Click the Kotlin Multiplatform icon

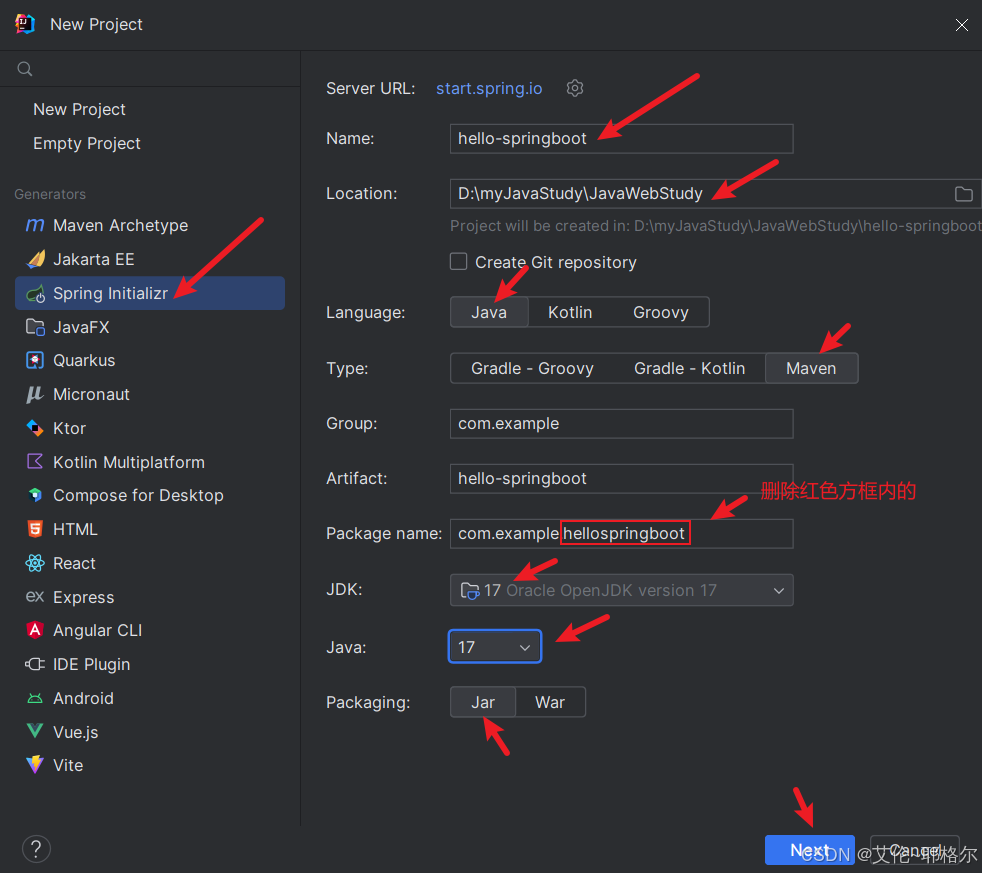pyautogui.click(x=35, y=462)
